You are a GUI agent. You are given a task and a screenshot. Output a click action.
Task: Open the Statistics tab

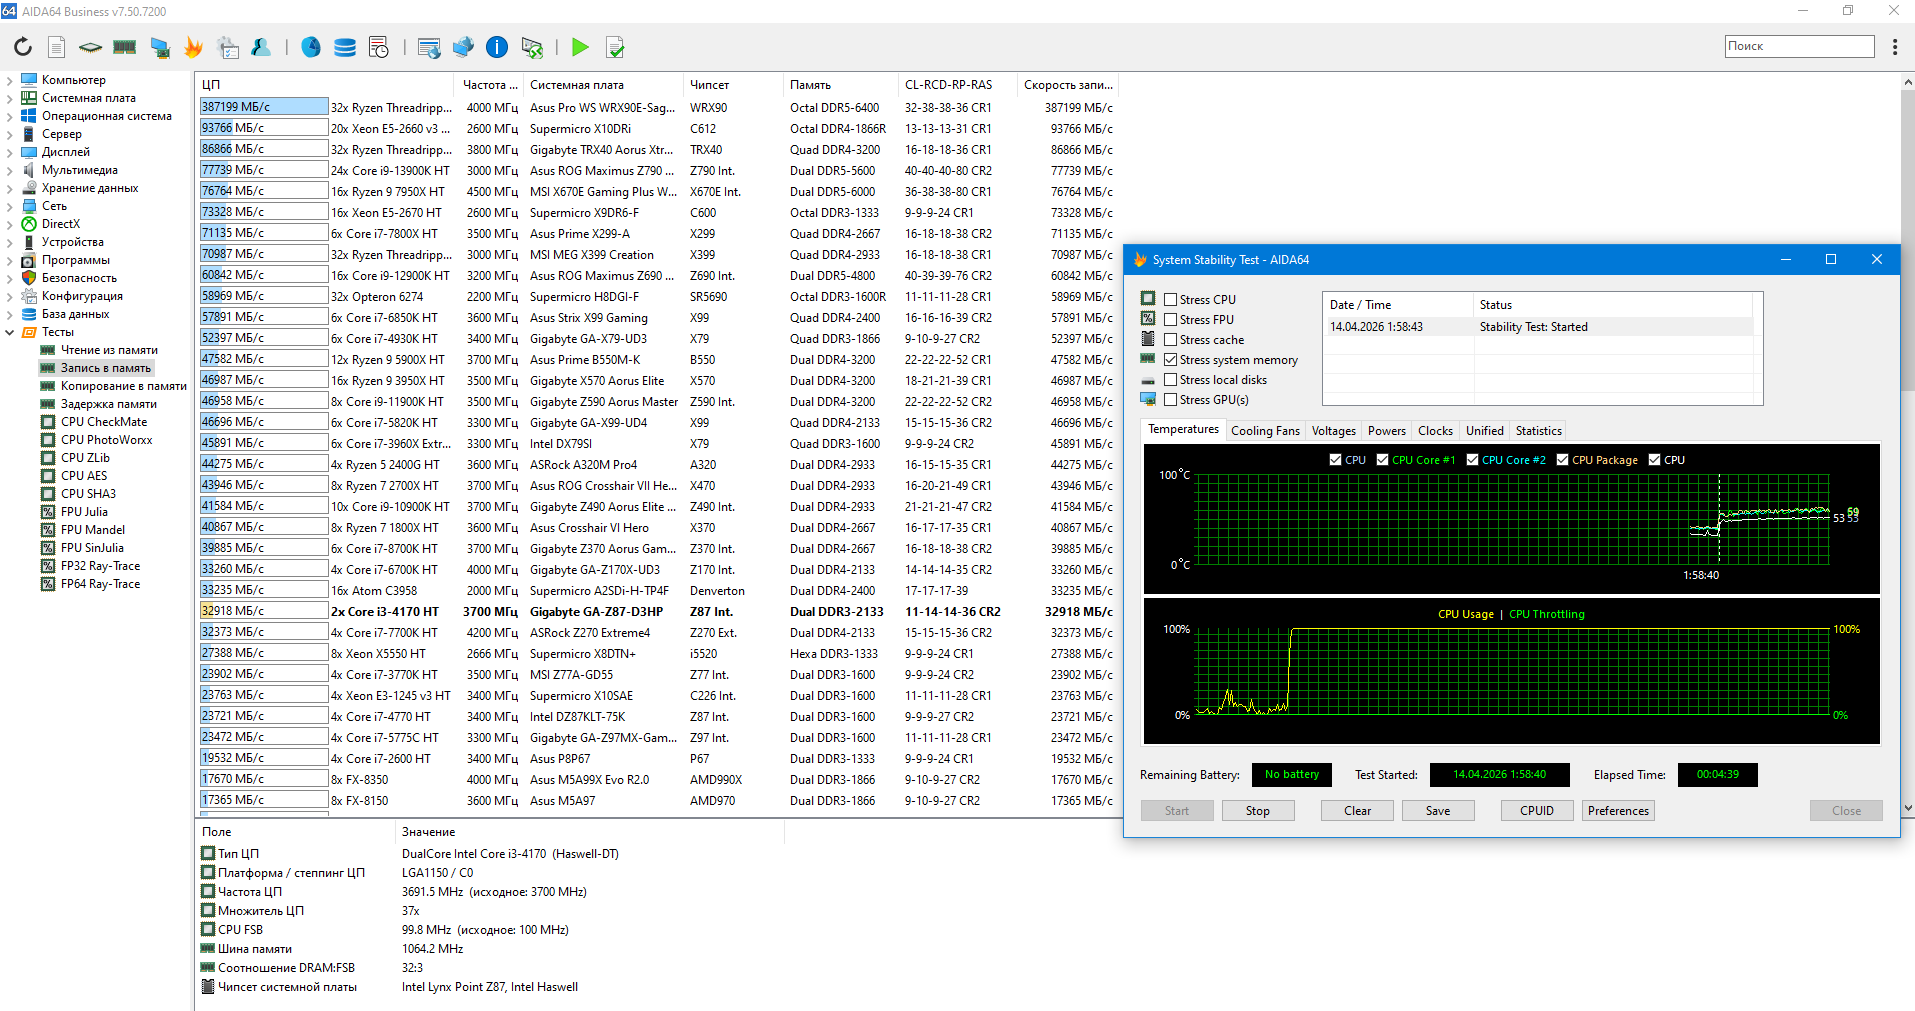1538,431
